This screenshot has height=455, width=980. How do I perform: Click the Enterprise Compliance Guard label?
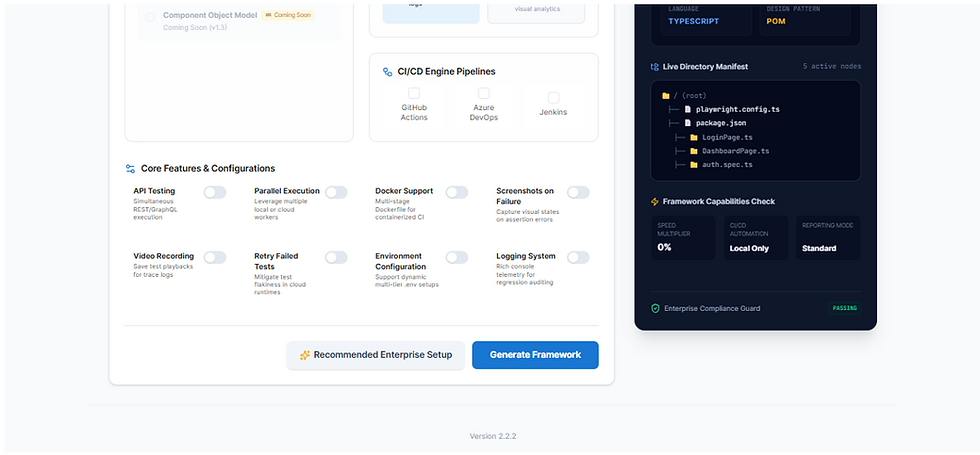pos(712,309)
